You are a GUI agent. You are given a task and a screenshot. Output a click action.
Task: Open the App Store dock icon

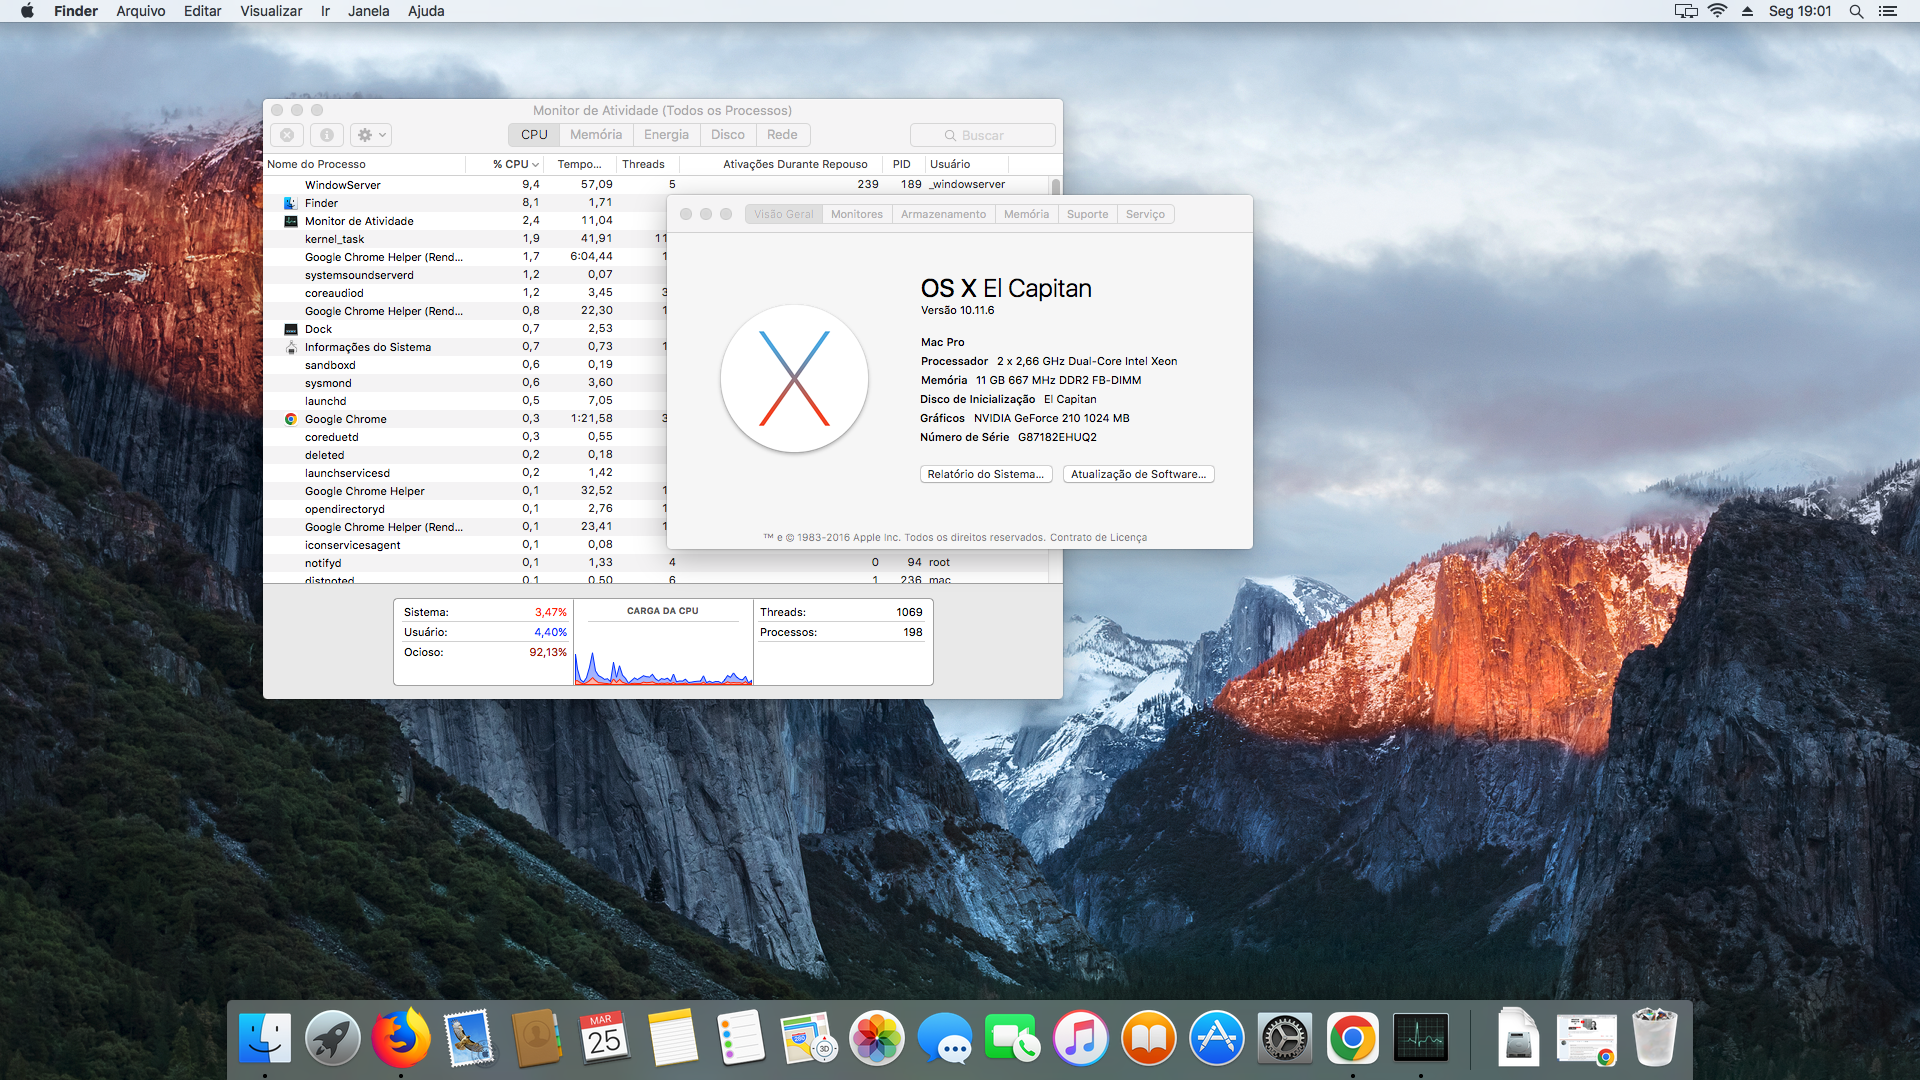coord(1217,1038)
